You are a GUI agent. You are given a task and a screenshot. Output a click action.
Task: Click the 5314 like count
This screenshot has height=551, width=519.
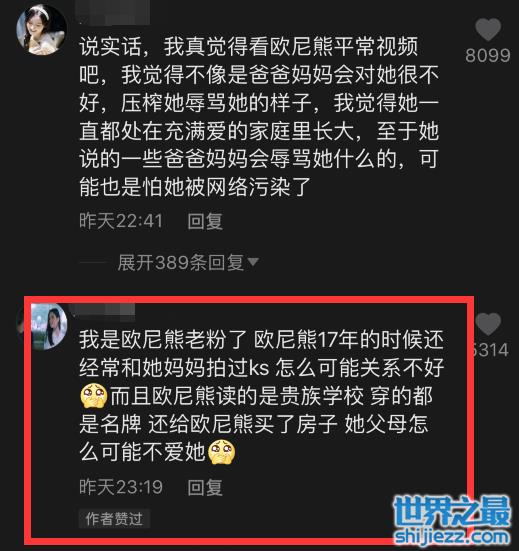491,350
